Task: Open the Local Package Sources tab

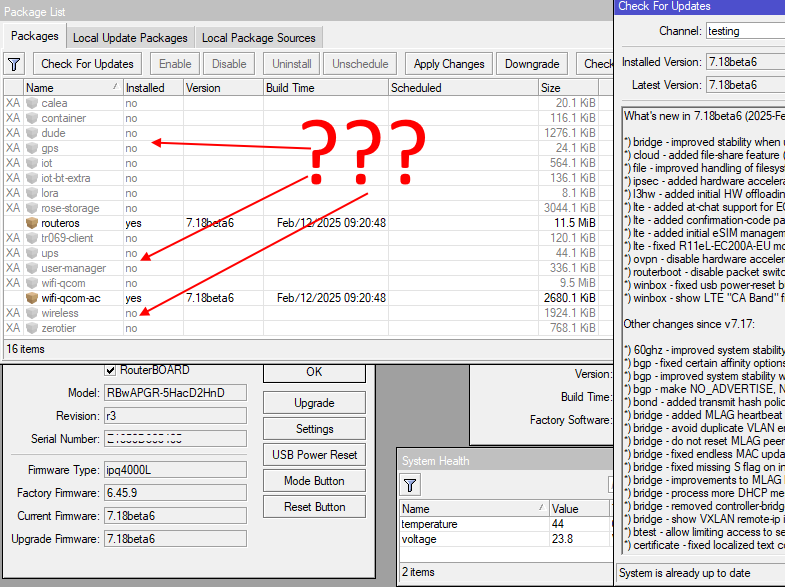Action: click(259, 38)
